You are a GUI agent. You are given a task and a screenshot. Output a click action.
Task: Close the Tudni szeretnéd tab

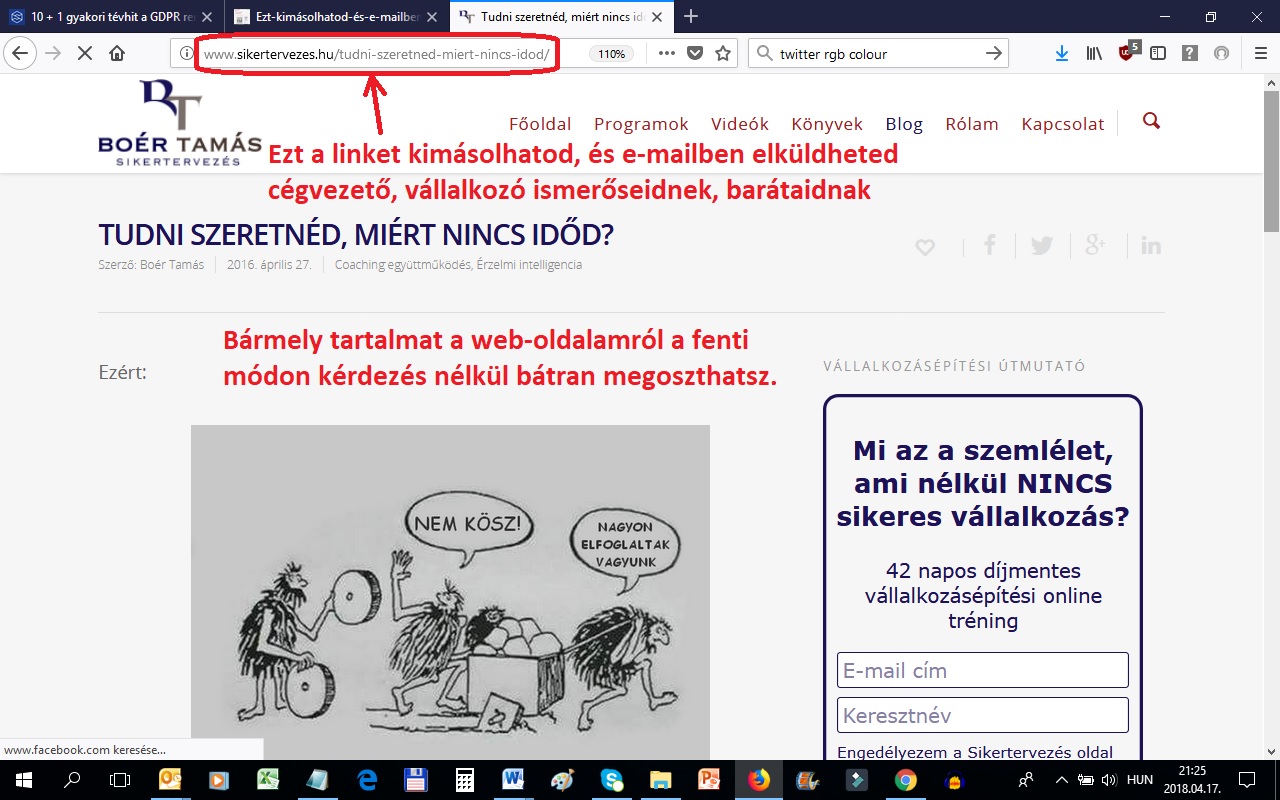(657, 16)
